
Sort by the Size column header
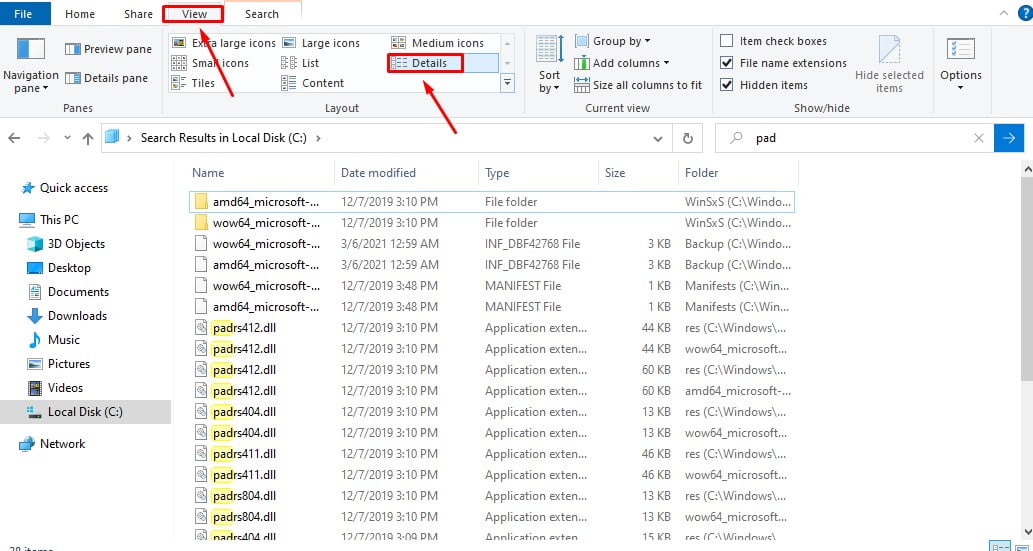click(638, 173)
